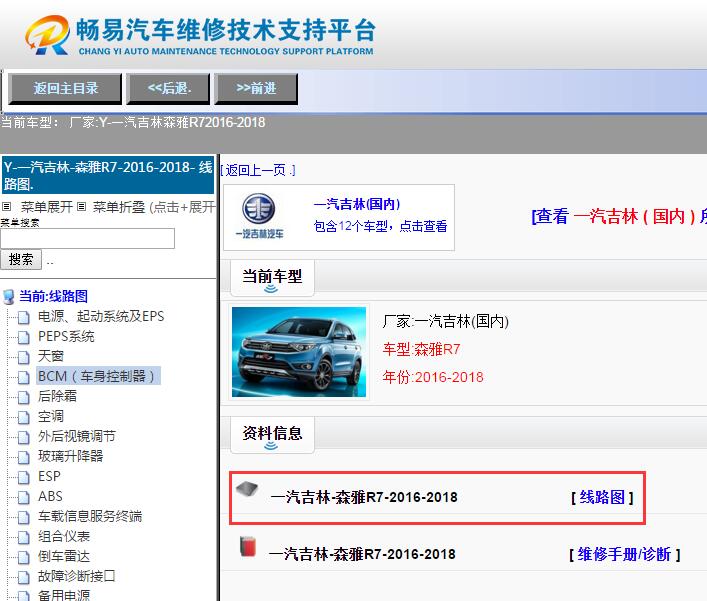Open the 天窗 wiring diagram entry
707x601 pixels.
tap(50, 356)
